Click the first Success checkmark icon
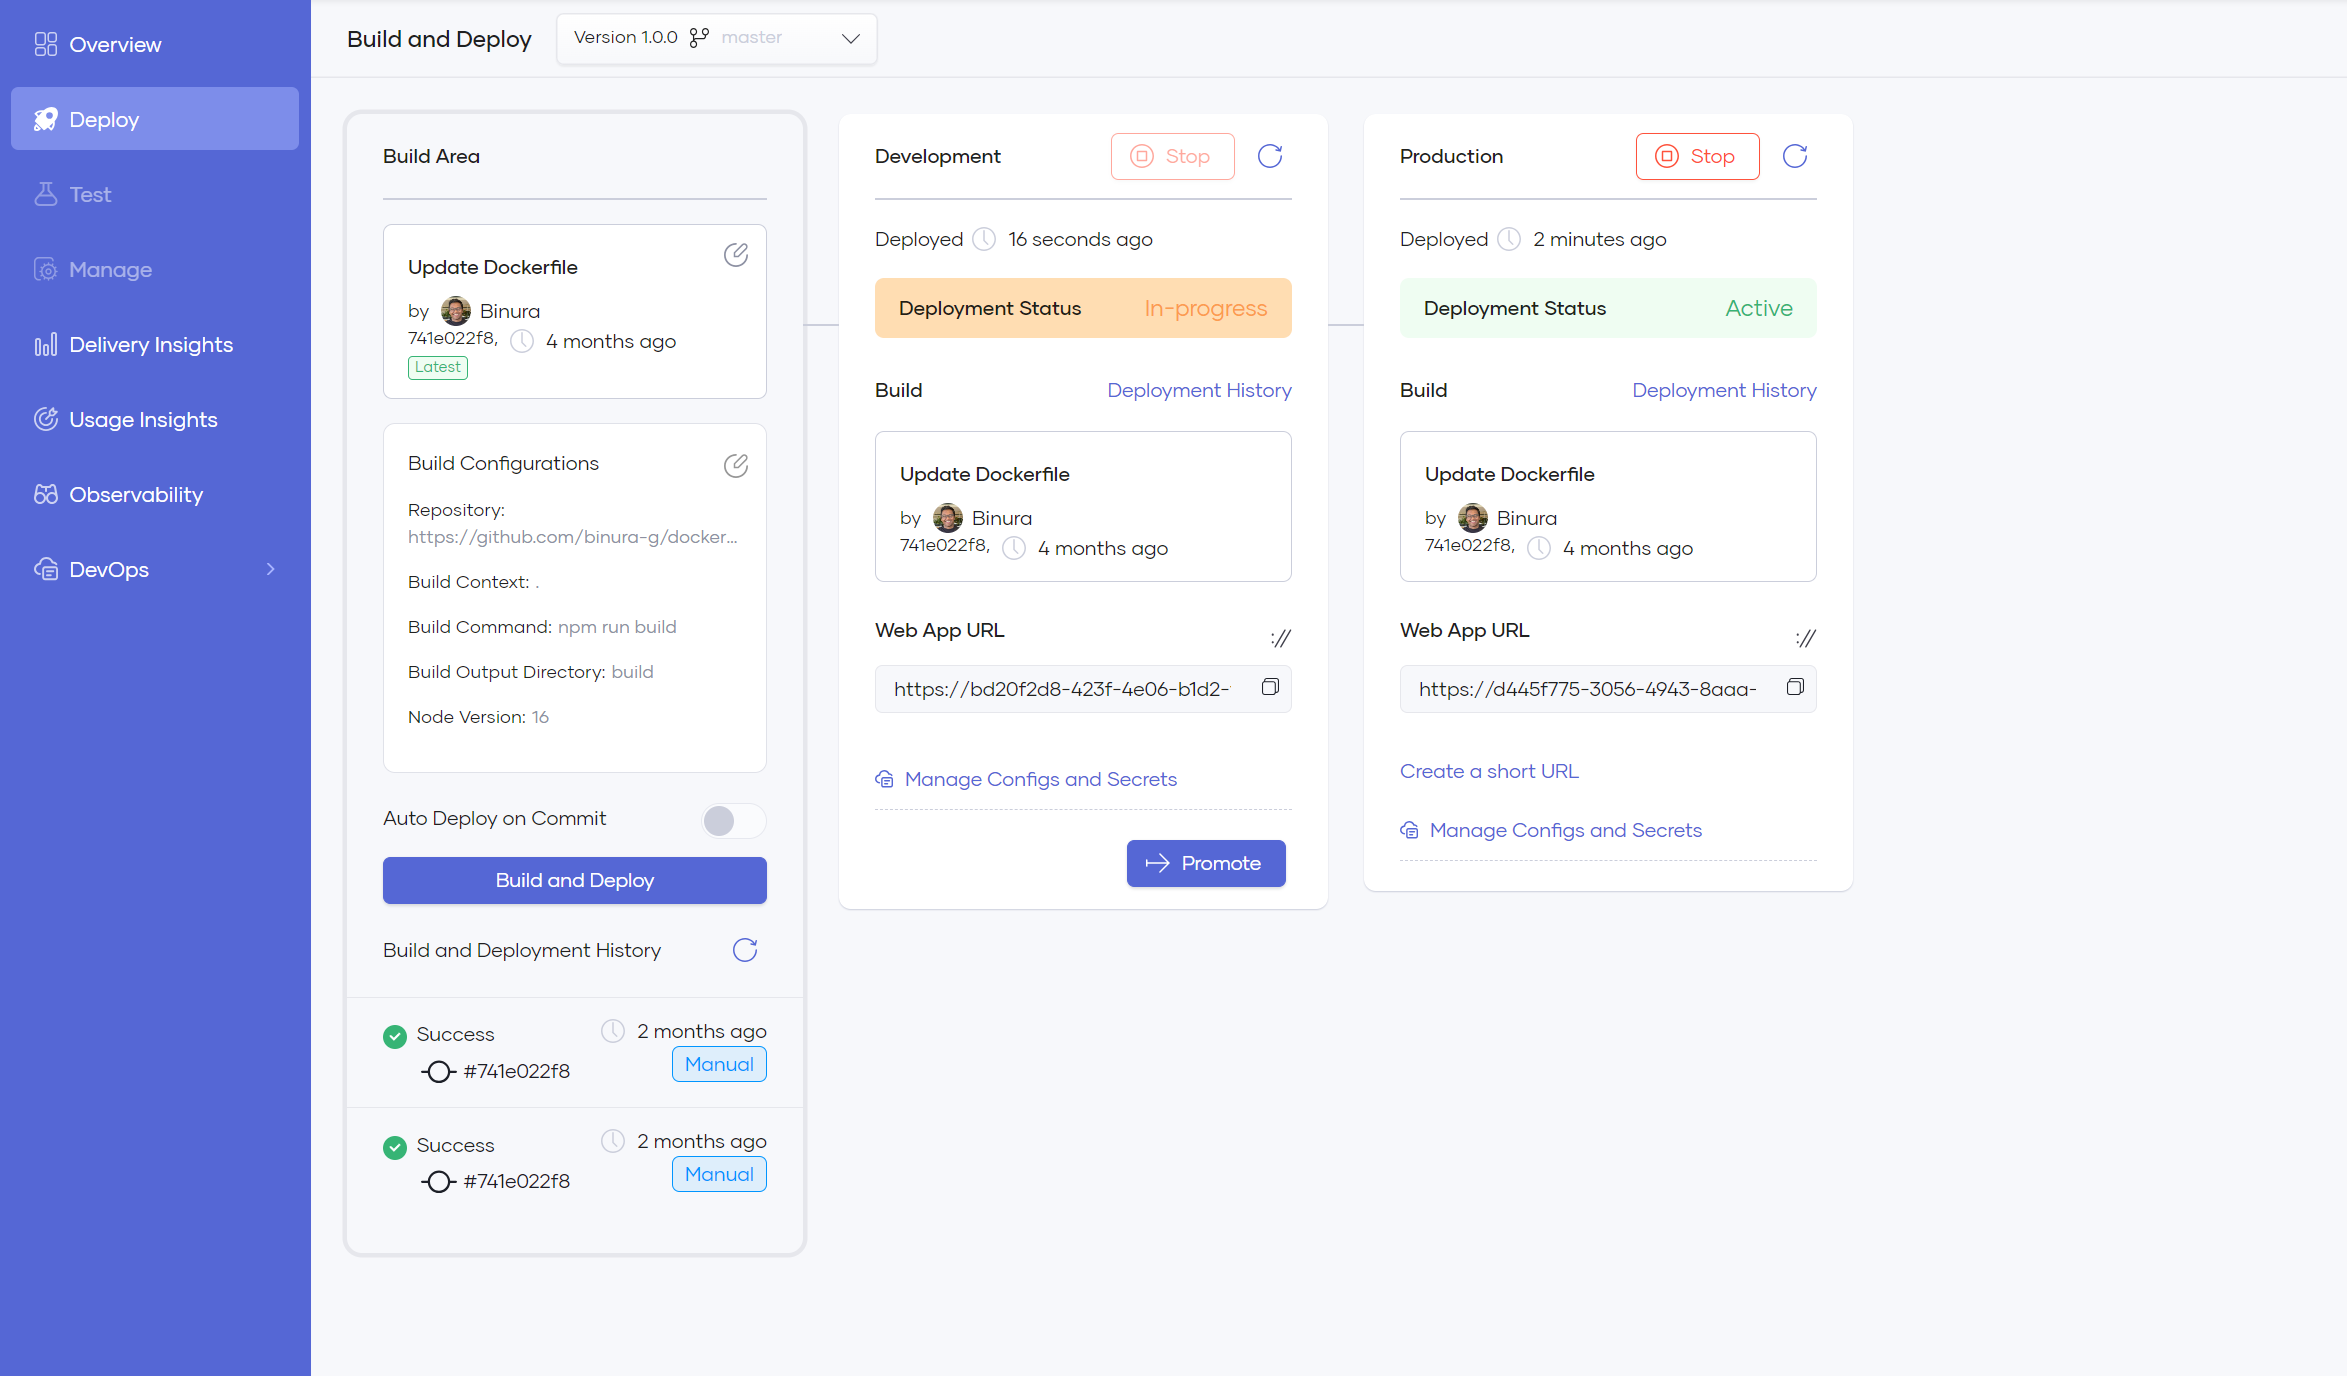 pos(395,1036)
